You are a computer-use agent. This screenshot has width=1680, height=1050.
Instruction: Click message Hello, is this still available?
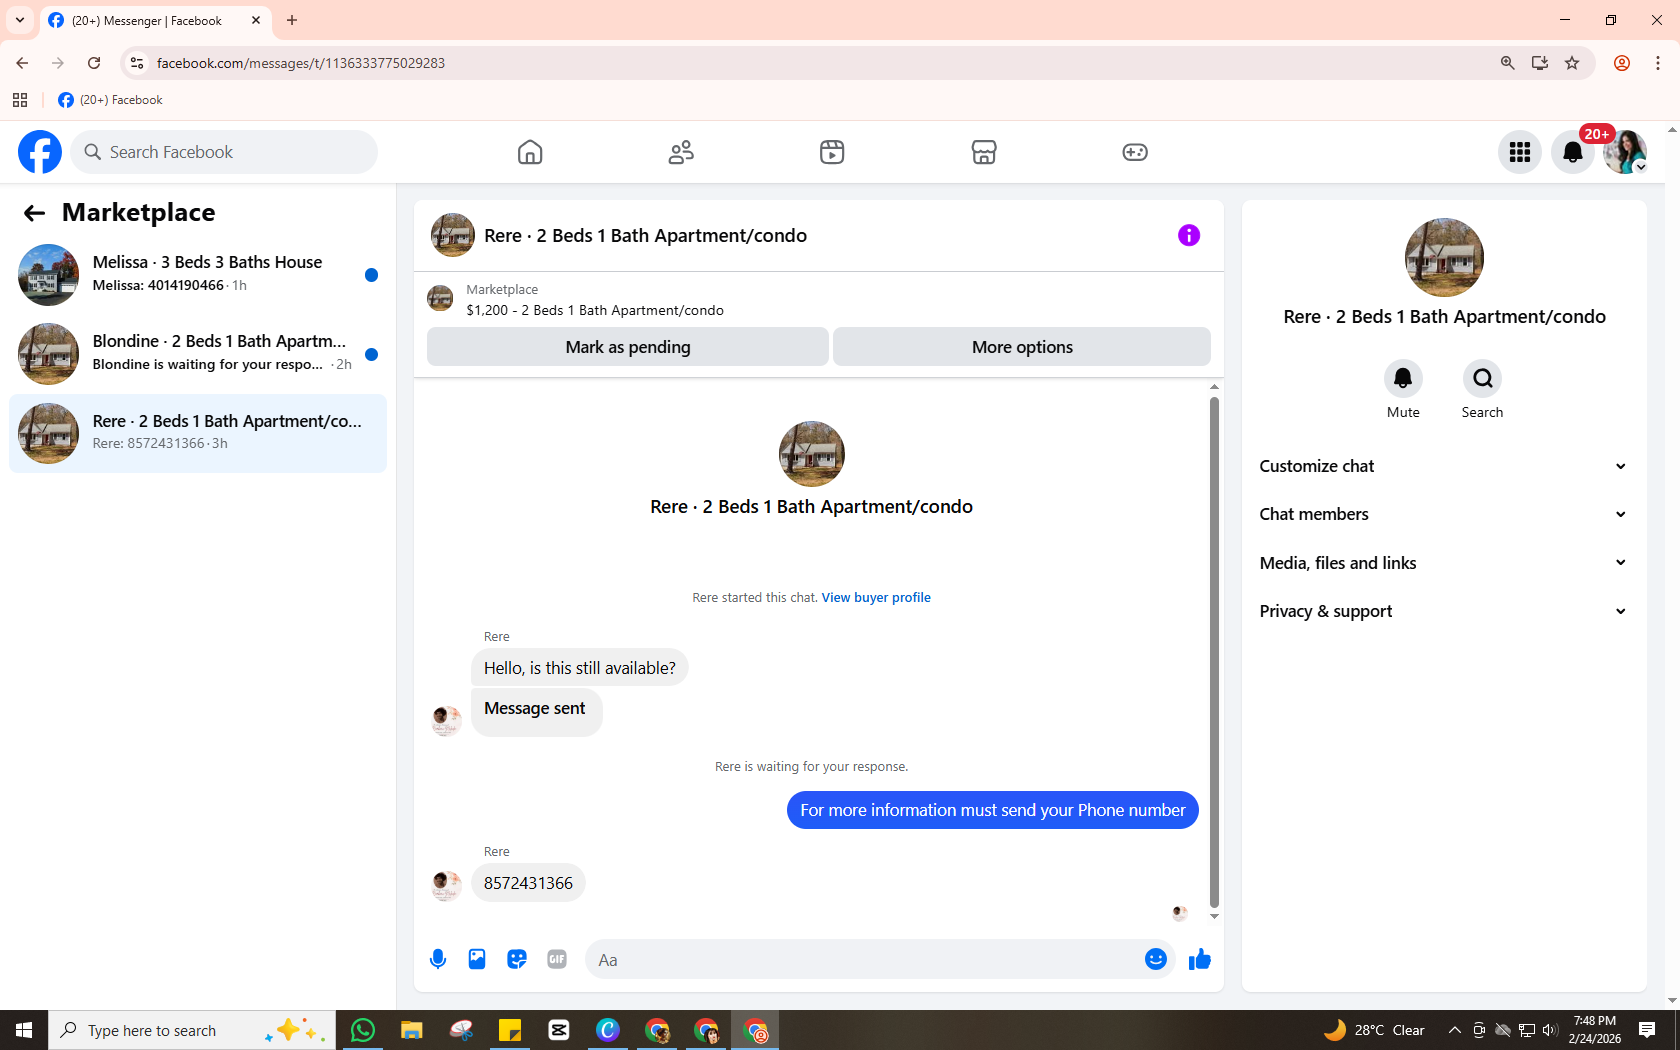[580, 668]
